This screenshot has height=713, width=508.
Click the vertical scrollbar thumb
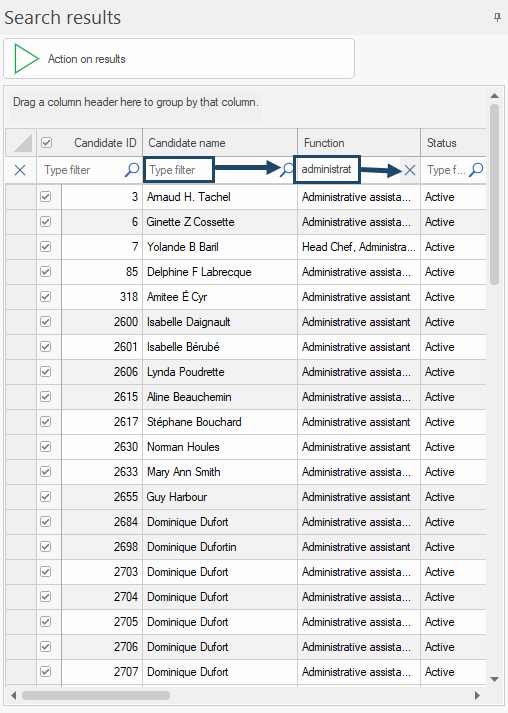pos(494,195)
